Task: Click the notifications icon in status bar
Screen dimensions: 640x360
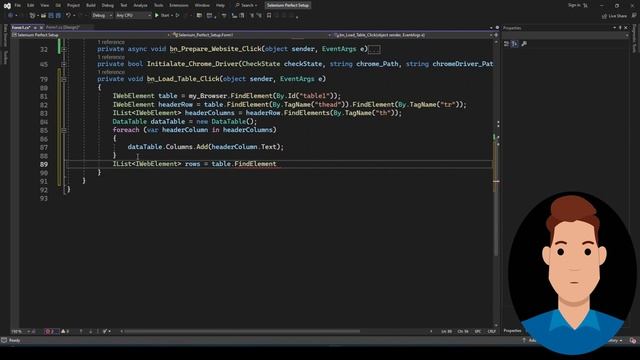Action: (633, 340)
